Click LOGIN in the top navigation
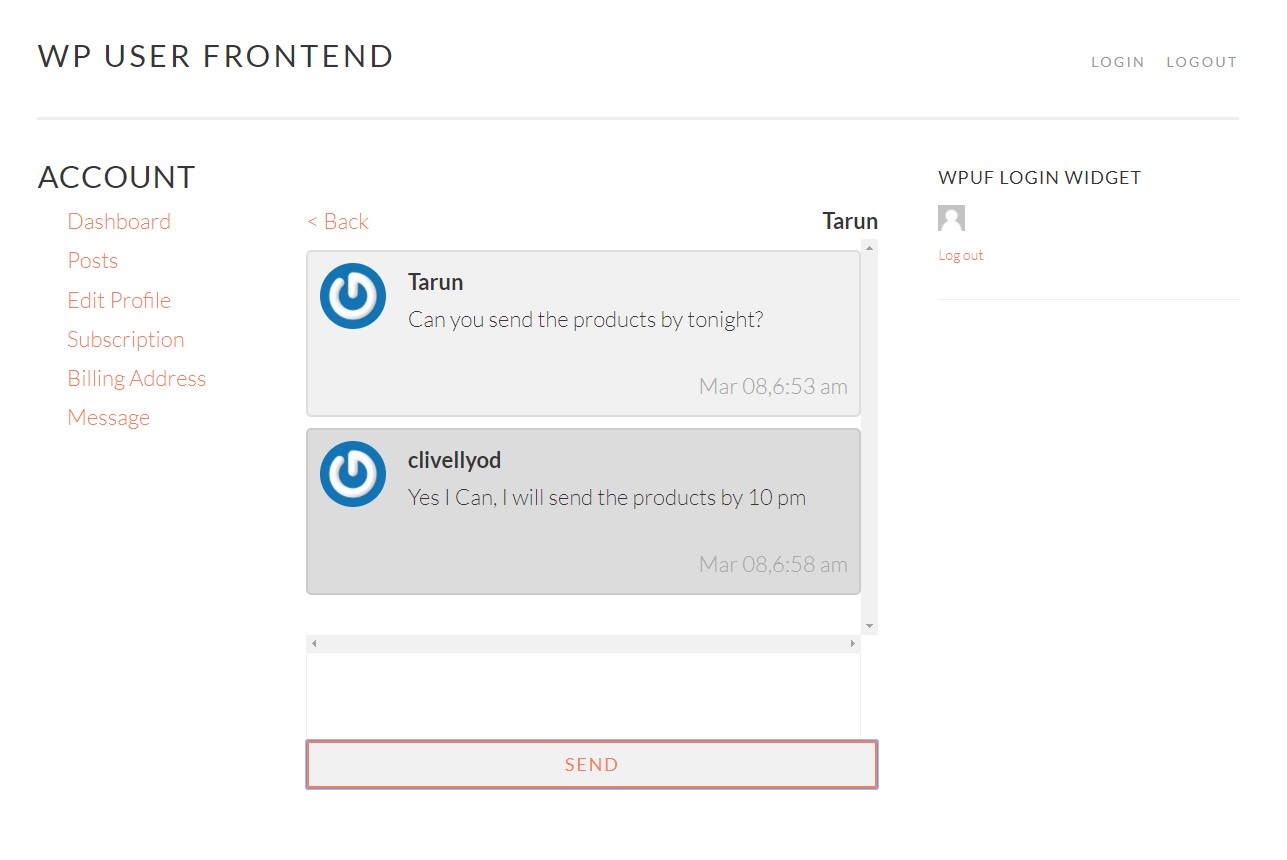1287x860 pixels. (x=1117, y=61)
